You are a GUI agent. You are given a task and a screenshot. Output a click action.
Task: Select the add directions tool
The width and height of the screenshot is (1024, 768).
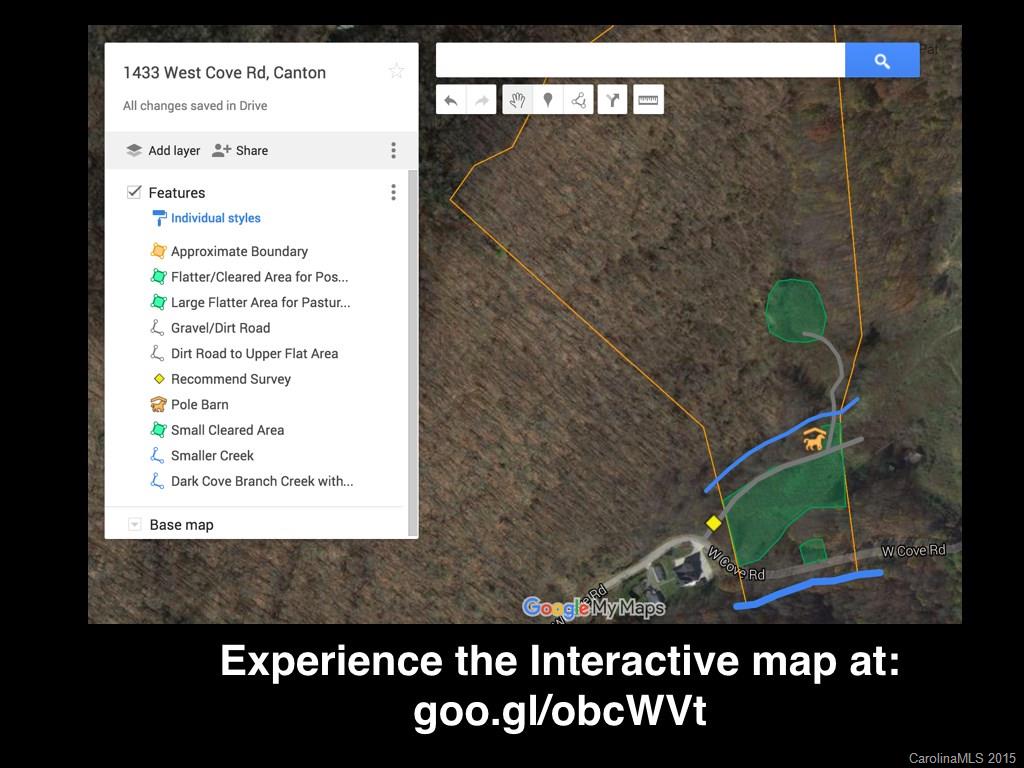[x=613, y=100]
